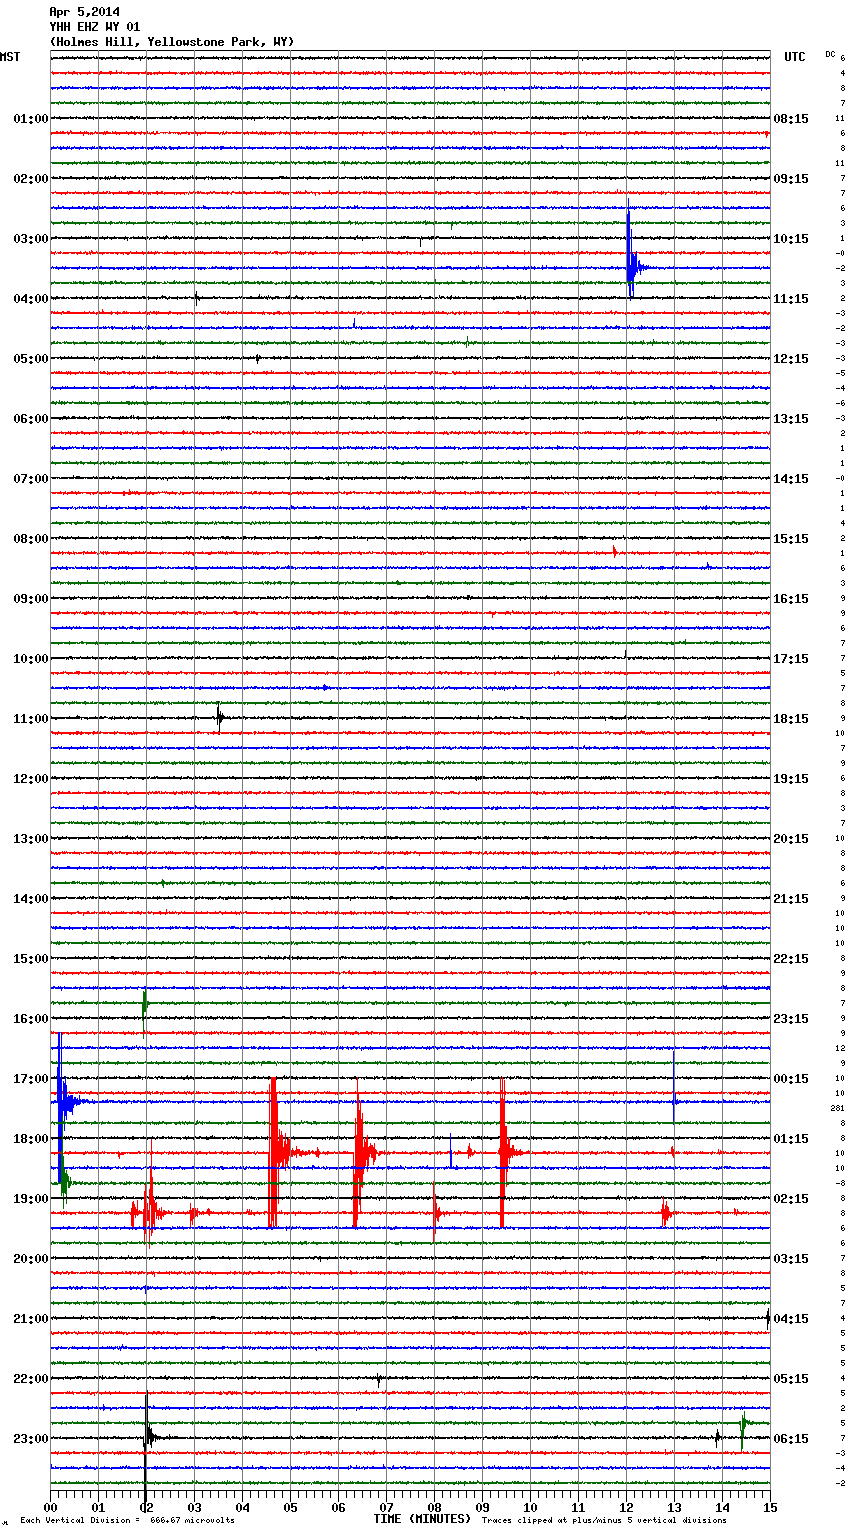This screenshot has height=1534, width=850.
Task: Click the "16:15" UTC time label
Action: coord(791,599)
